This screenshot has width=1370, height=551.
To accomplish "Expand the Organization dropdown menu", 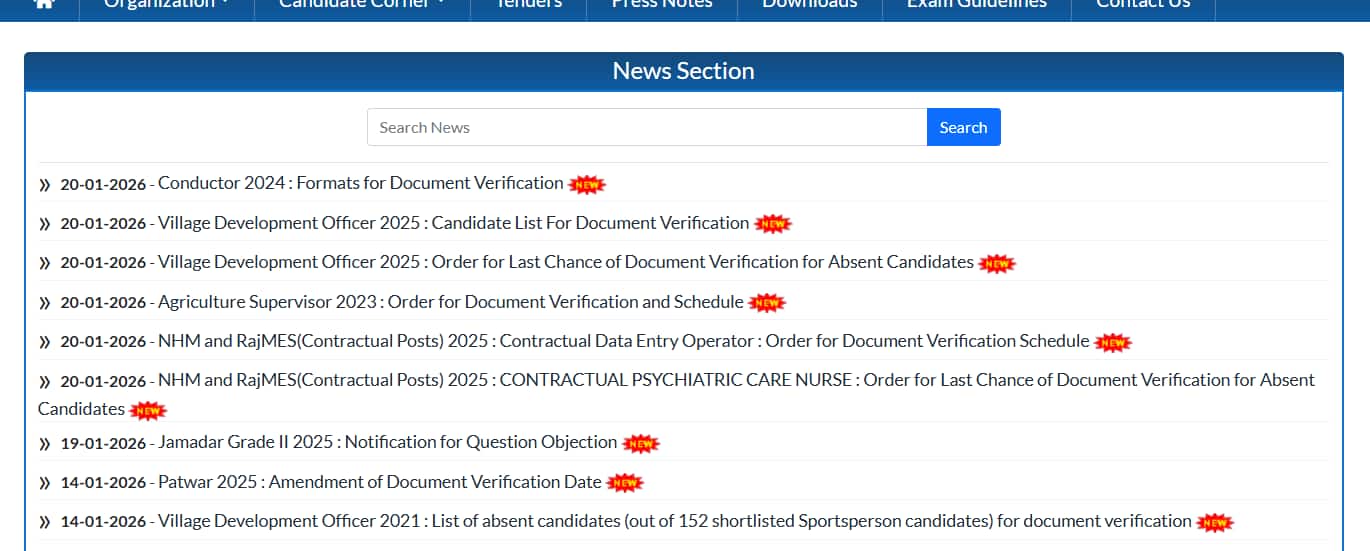I will pyautogui.click(x=166, y=5).
